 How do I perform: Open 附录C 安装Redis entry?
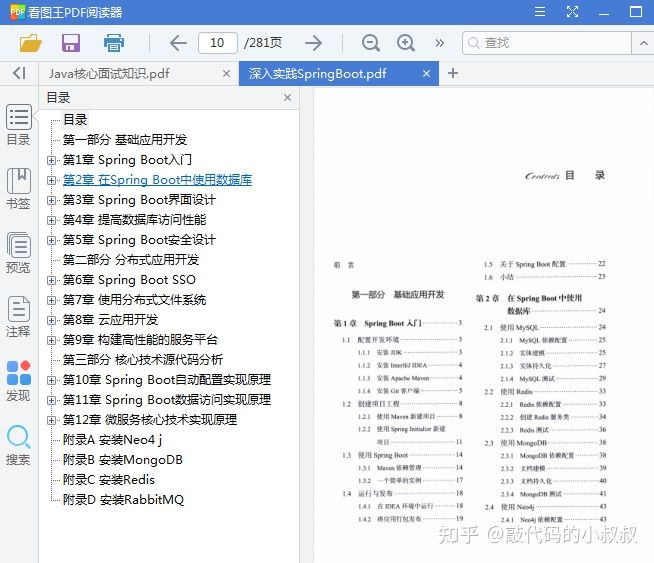coord(108,480)
